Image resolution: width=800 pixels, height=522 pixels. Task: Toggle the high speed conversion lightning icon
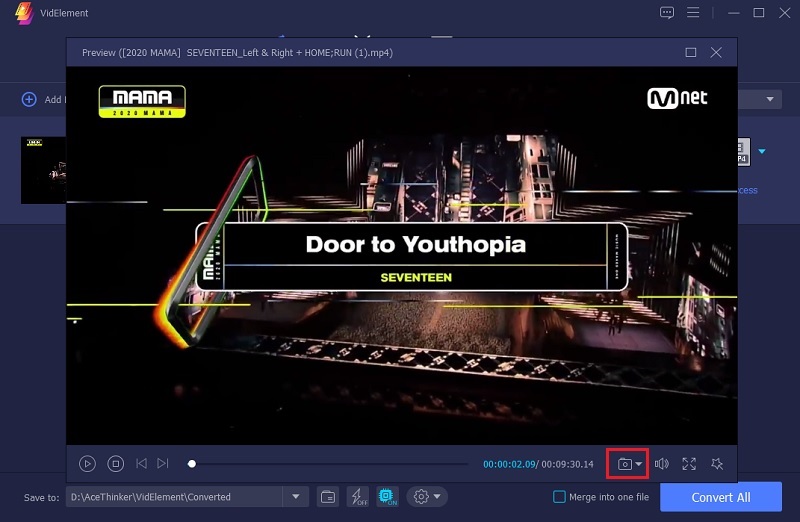click(x=358, y=496)
